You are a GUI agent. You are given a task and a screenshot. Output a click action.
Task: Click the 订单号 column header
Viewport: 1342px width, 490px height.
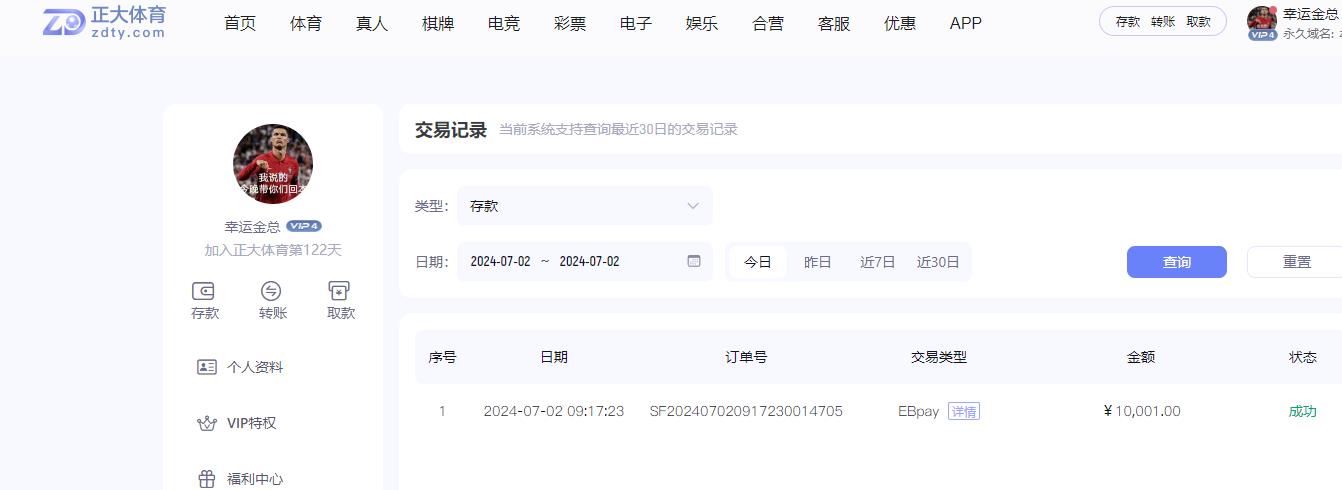746,357
